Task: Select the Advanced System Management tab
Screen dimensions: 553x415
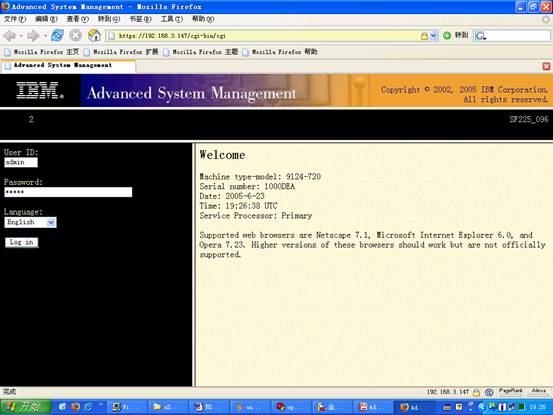Action: click(x=68, y=66)
